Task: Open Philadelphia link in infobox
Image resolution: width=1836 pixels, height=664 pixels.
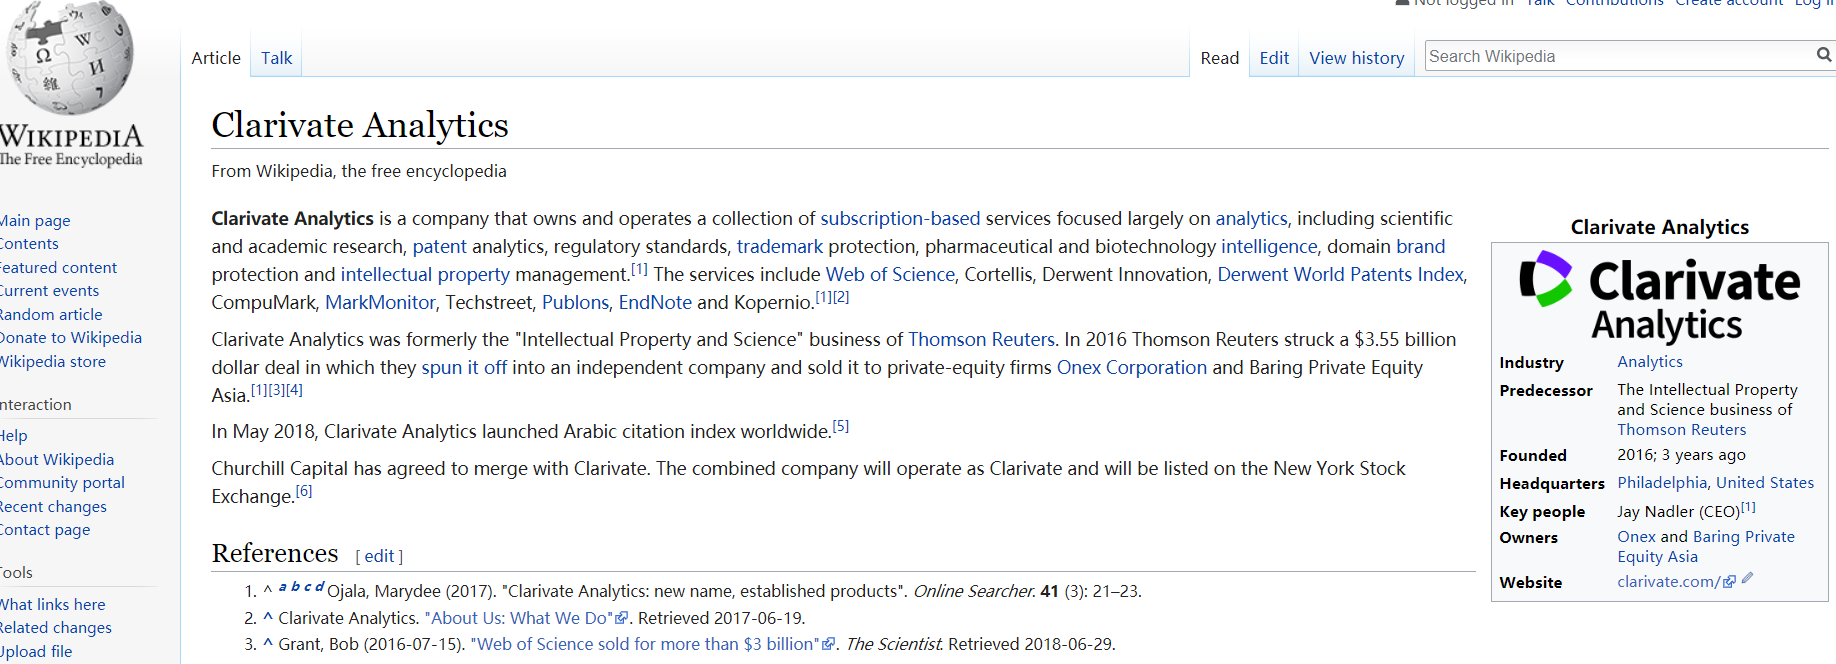Action: pos(1662,483)
